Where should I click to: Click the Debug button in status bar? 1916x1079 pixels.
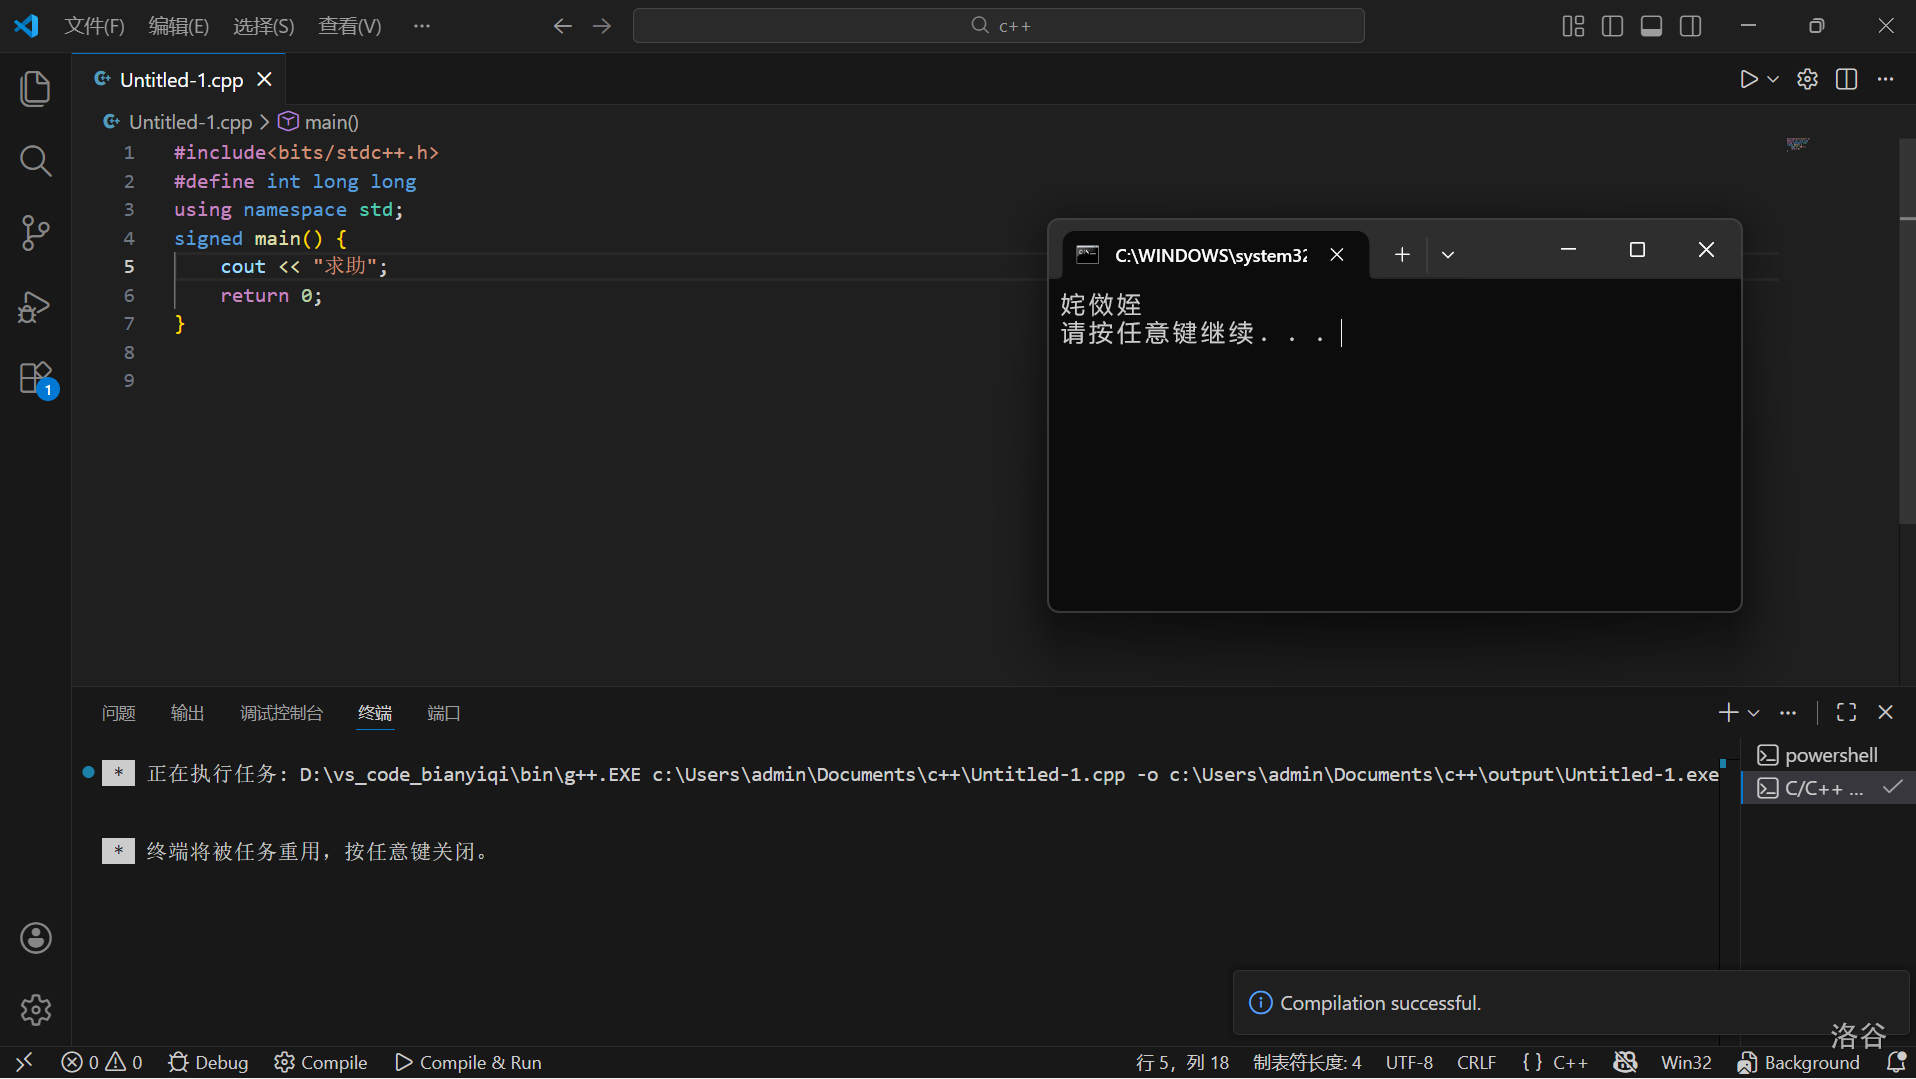208,1062
